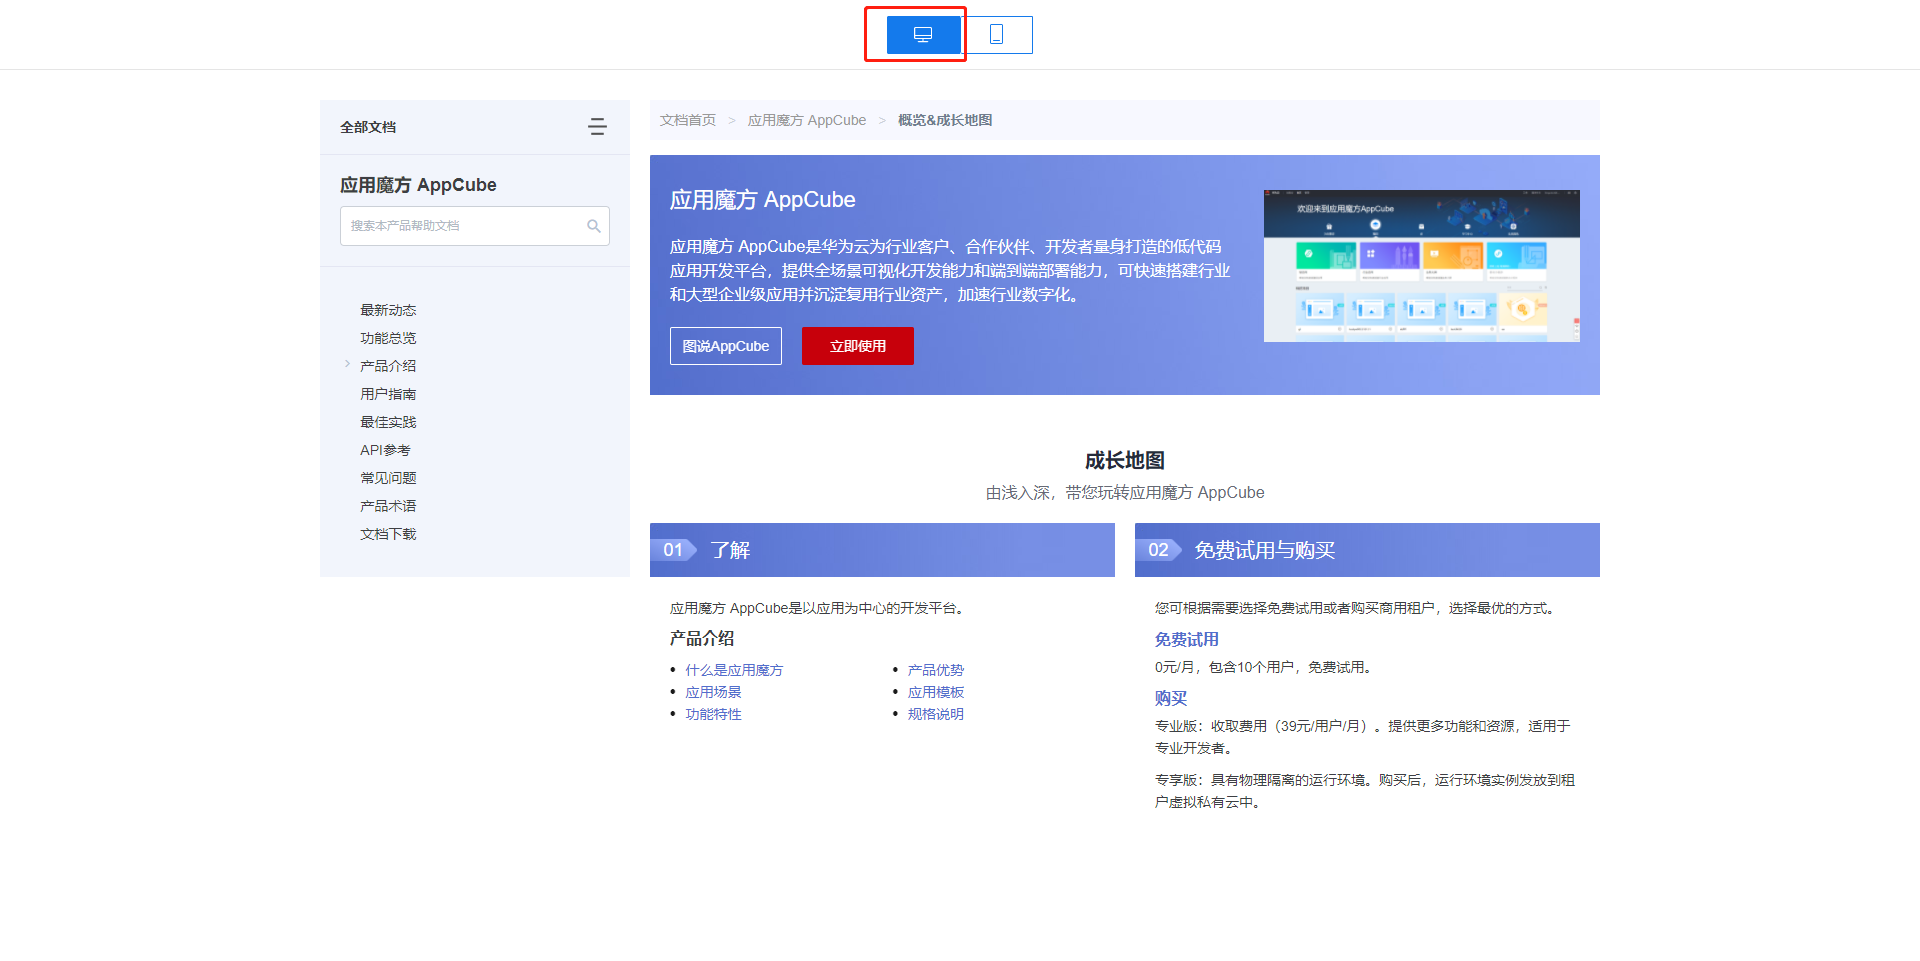1920x961 pixels.
Task: Click the red 立即使用 button
Action: (x=858, y=346)
